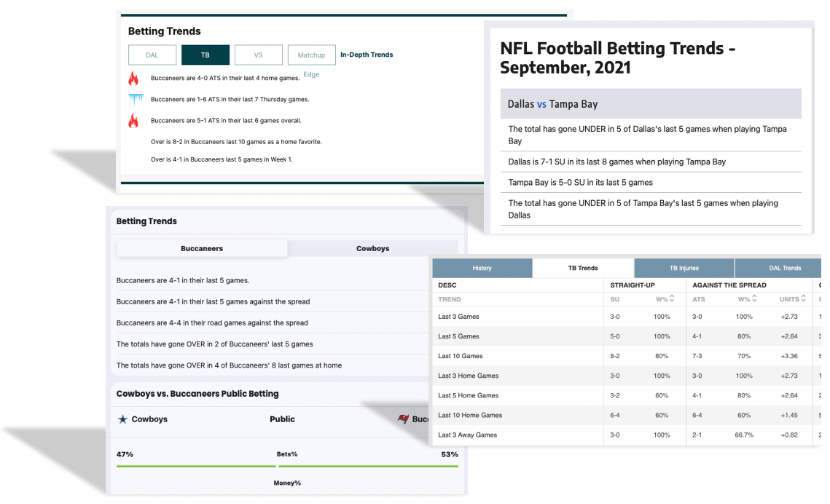Select the DAL team toggle button
The width and height of the screenshot is (830, 504).
pos(152,55)
